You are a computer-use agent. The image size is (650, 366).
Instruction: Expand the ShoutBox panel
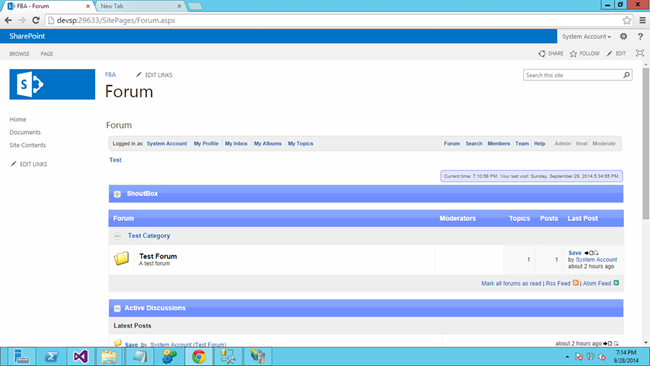117,194
